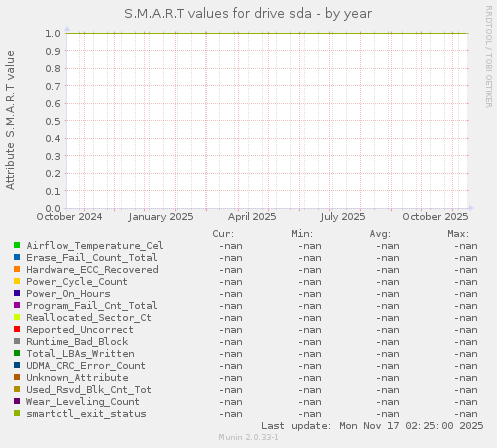Select the smartctl_exit_status legend label
Screen dimensions: 497x448
click(x=86, y=414)
